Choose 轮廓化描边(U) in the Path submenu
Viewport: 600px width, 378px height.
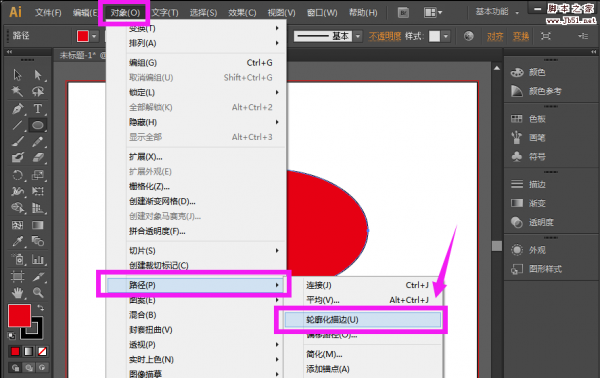[x=363, y=320]
